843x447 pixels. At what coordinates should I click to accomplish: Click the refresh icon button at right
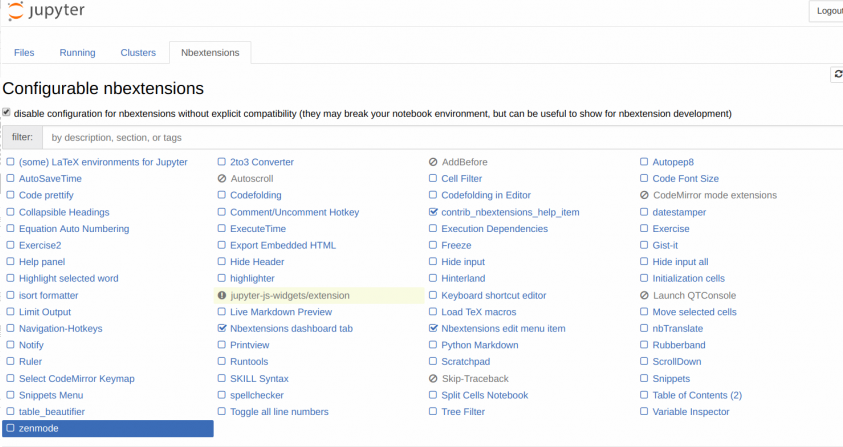(x=837, y=74)
